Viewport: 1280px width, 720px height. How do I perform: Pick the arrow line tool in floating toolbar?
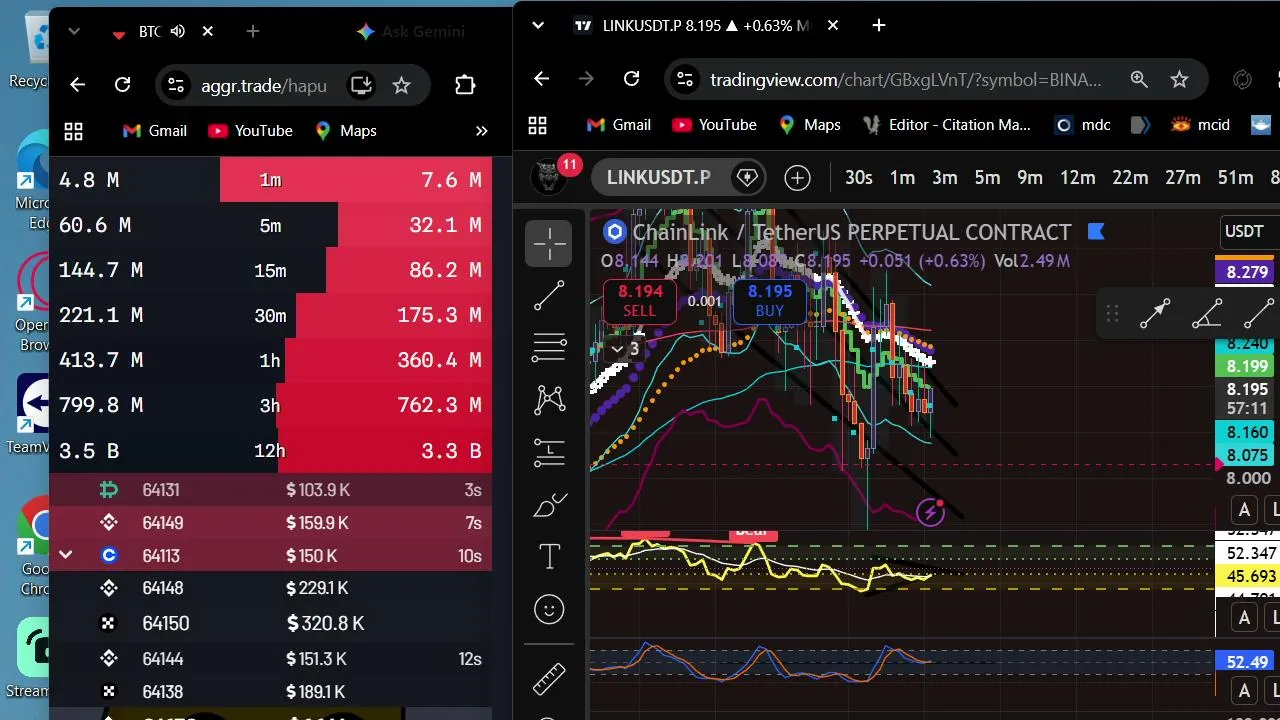[1155, 314]
